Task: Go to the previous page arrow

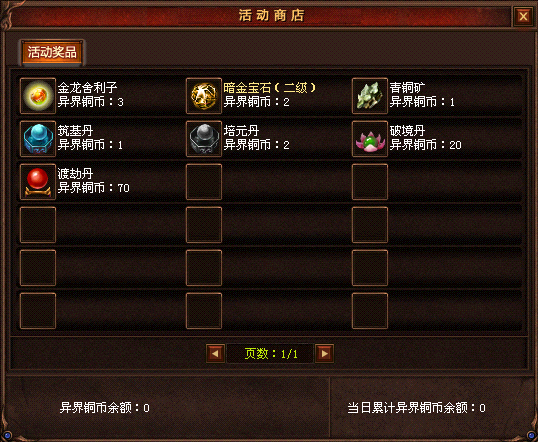Action: point(215,353)
